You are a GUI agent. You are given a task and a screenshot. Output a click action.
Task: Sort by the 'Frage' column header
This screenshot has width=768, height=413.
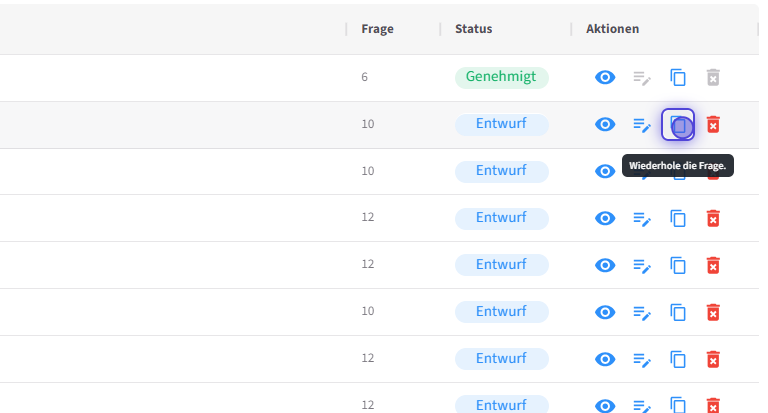click(377, 29)
